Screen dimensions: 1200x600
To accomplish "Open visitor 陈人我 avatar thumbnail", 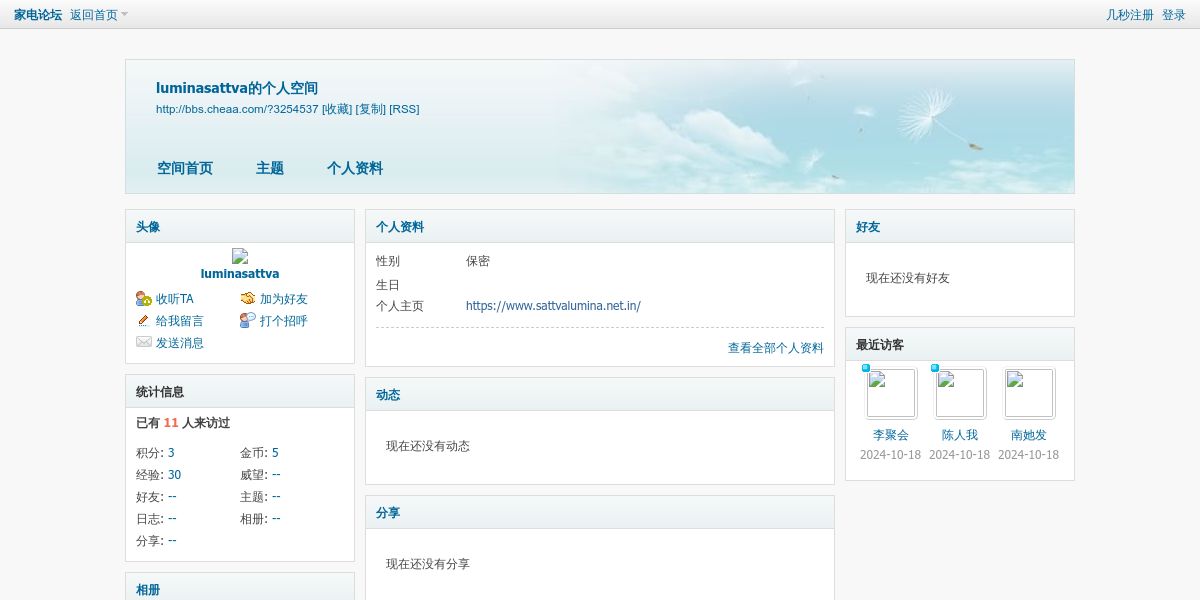I will tap(960, 393).
